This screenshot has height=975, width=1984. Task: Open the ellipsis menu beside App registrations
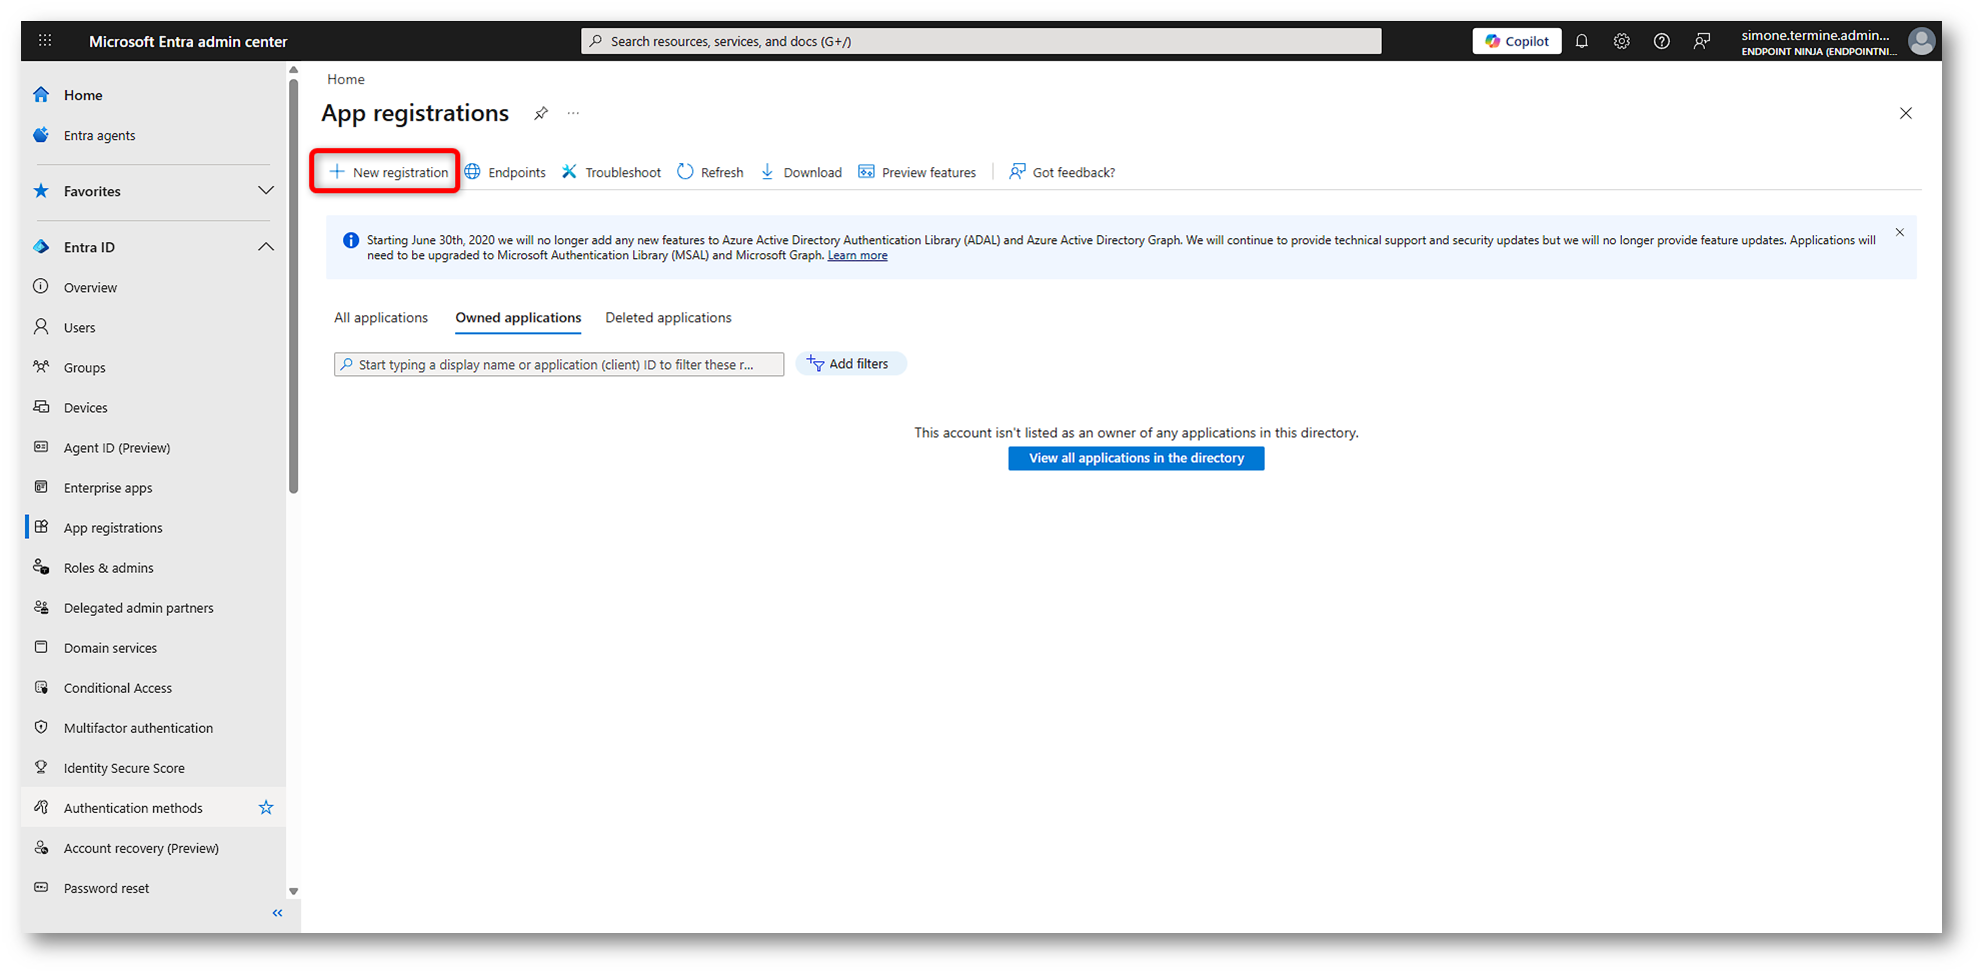tap(573, 113)
